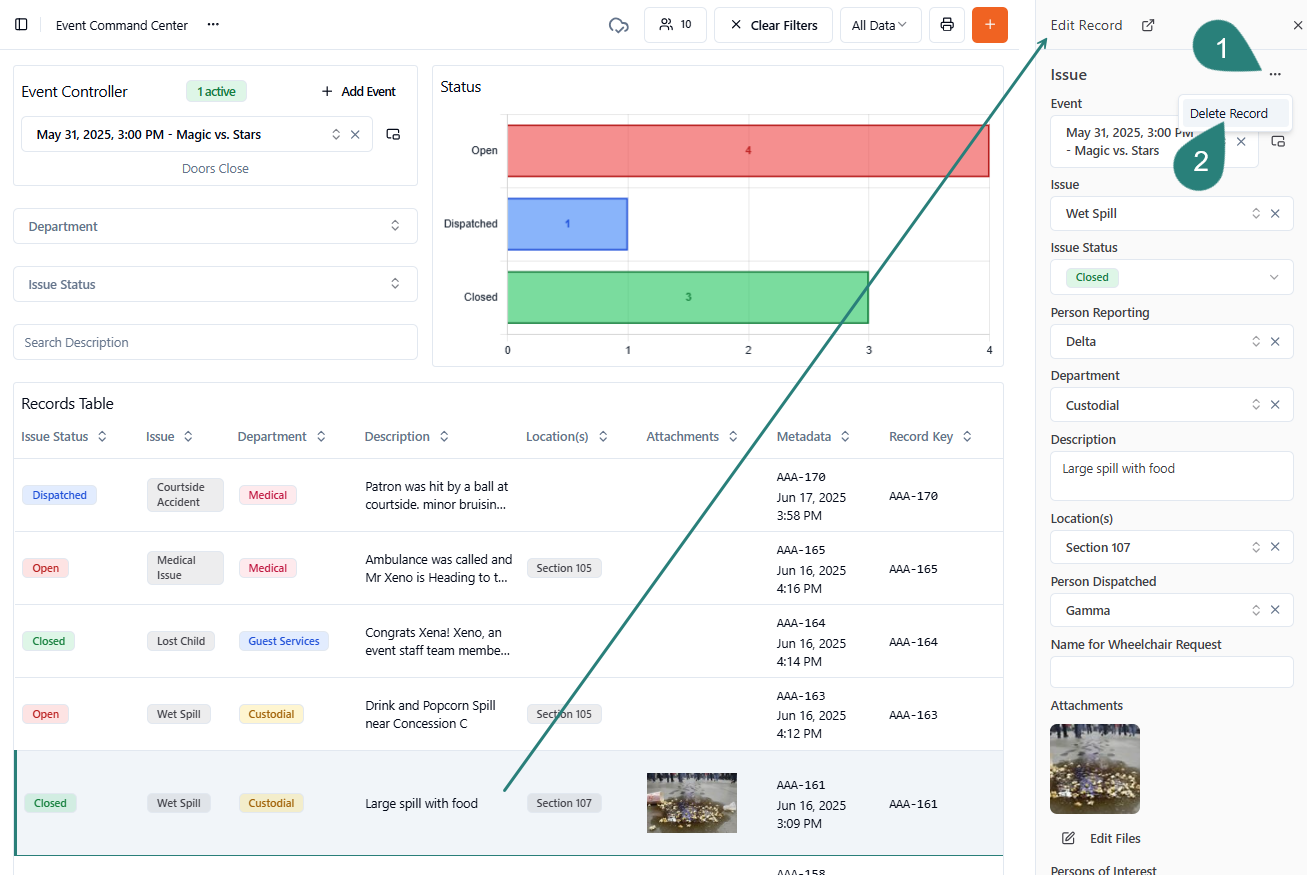This screenshot has width=1307, height=875.
Task: Open spill attachment thumbnail in AAA-161 row
Action: pos(691,803)
